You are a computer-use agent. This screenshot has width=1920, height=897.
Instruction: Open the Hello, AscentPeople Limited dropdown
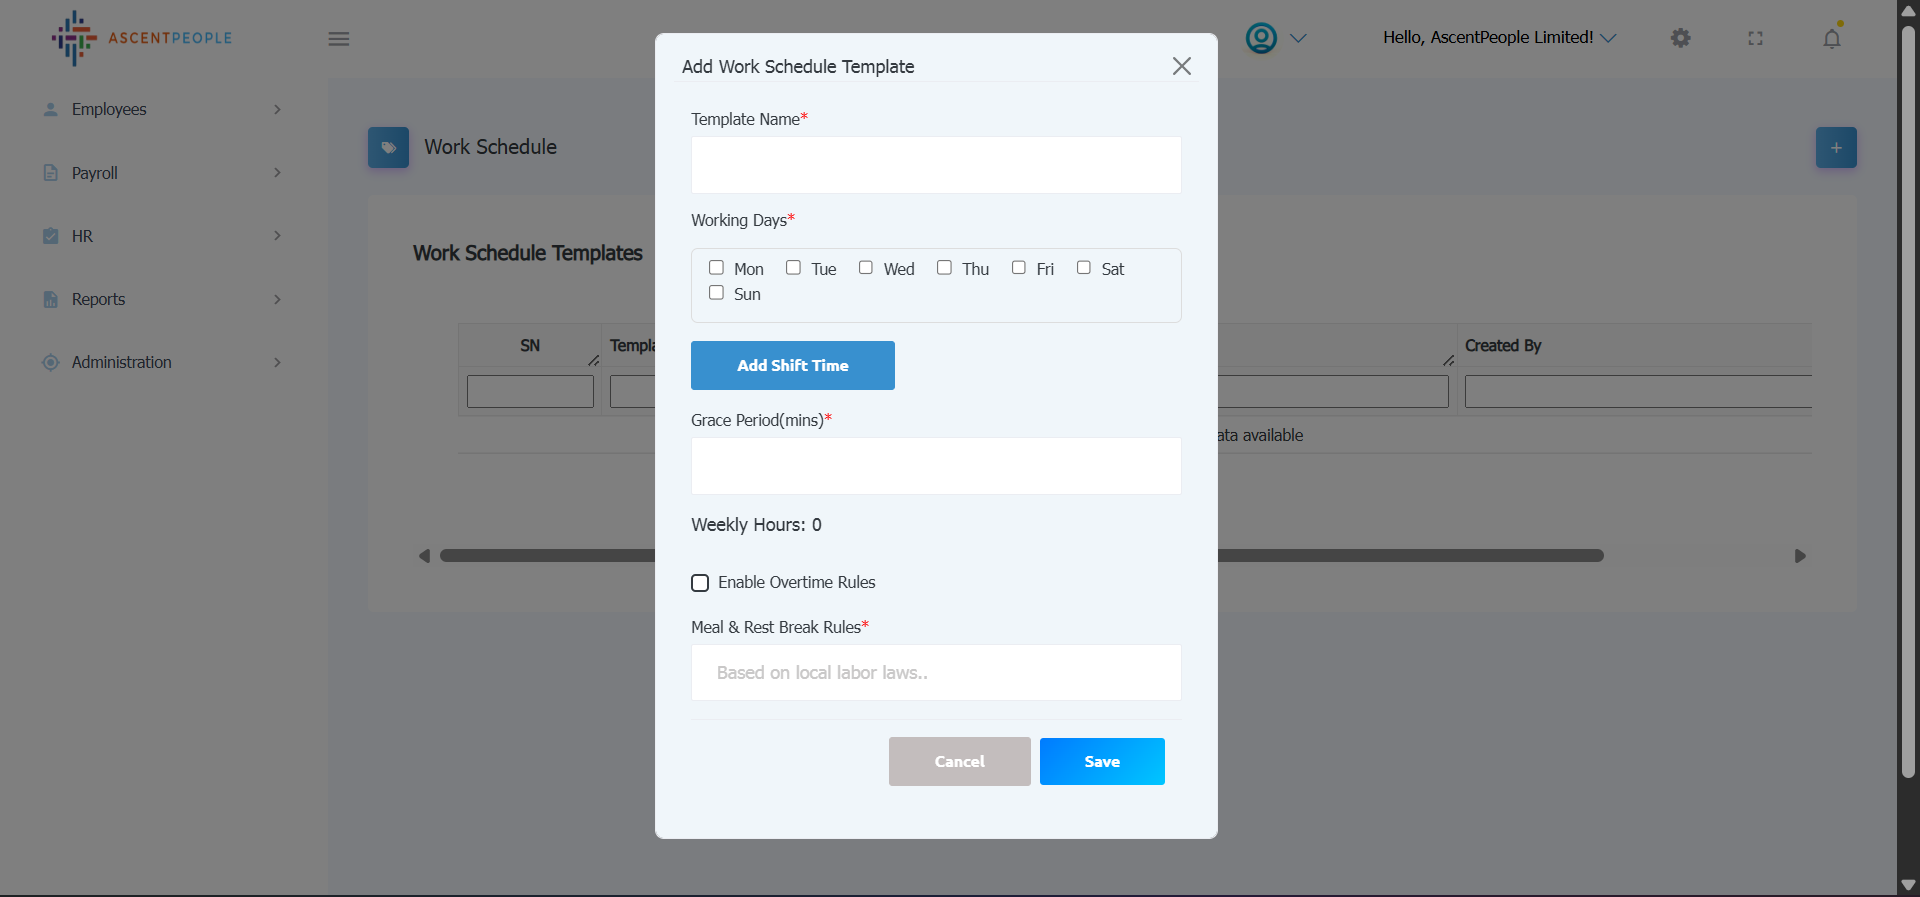tap(1498, 38)
